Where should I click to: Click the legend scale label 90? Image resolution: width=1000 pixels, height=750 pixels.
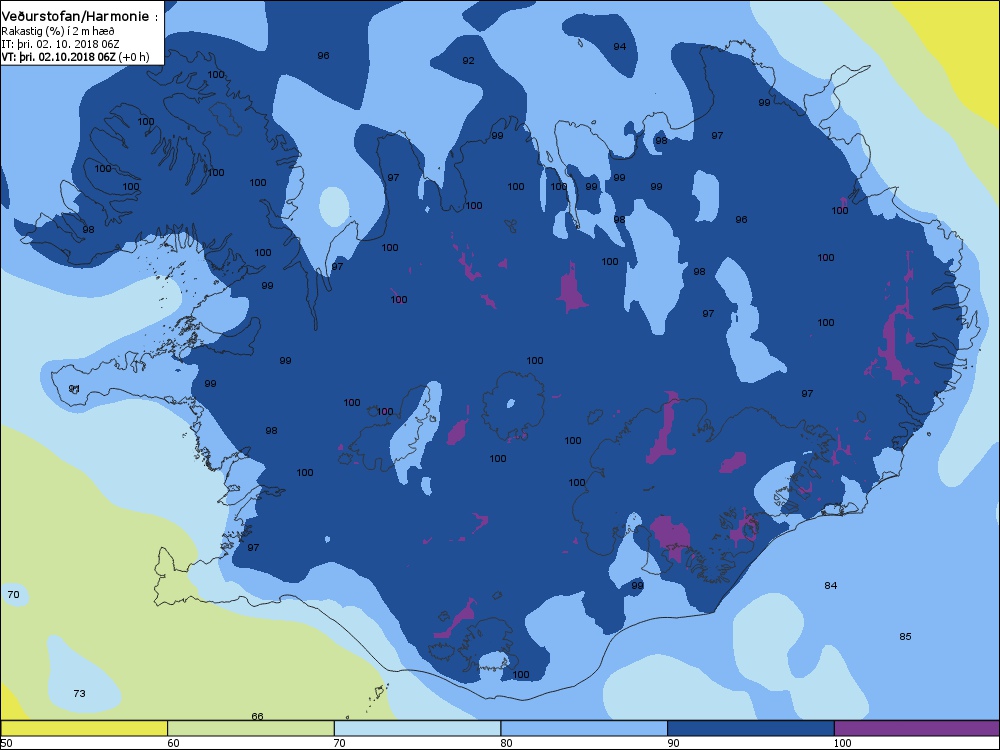click(x=673, y=743)
